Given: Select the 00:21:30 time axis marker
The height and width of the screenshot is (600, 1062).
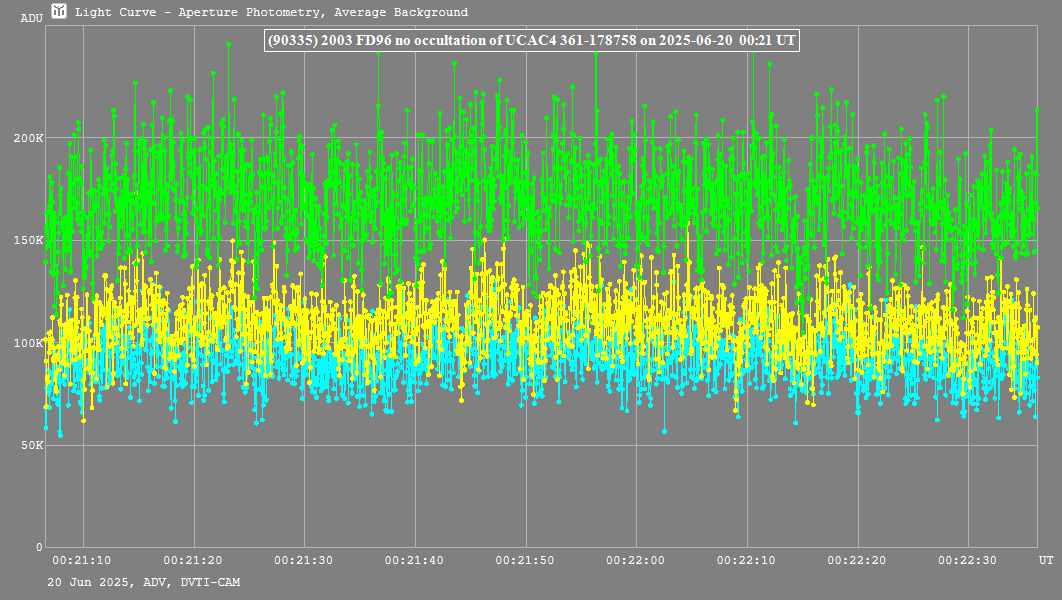Looking at the screenshot, I should 303,561.
